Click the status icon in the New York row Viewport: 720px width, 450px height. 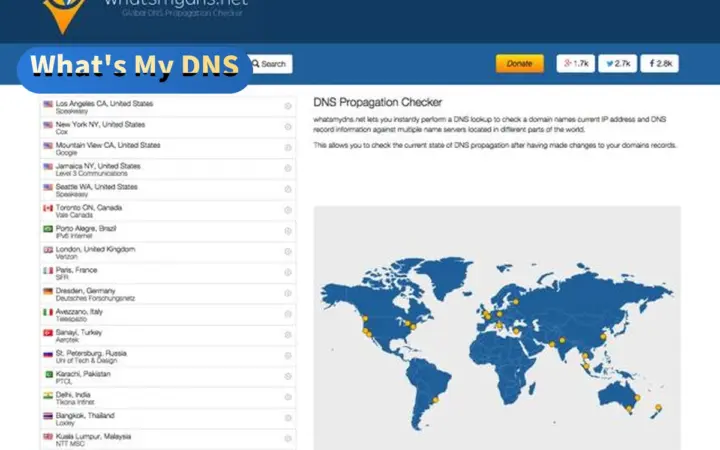[x=288, y=127]
